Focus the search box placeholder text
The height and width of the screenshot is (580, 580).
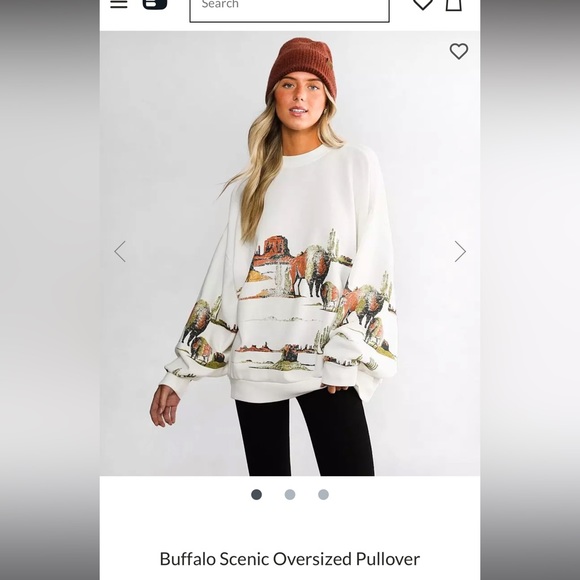pos(220,4)
